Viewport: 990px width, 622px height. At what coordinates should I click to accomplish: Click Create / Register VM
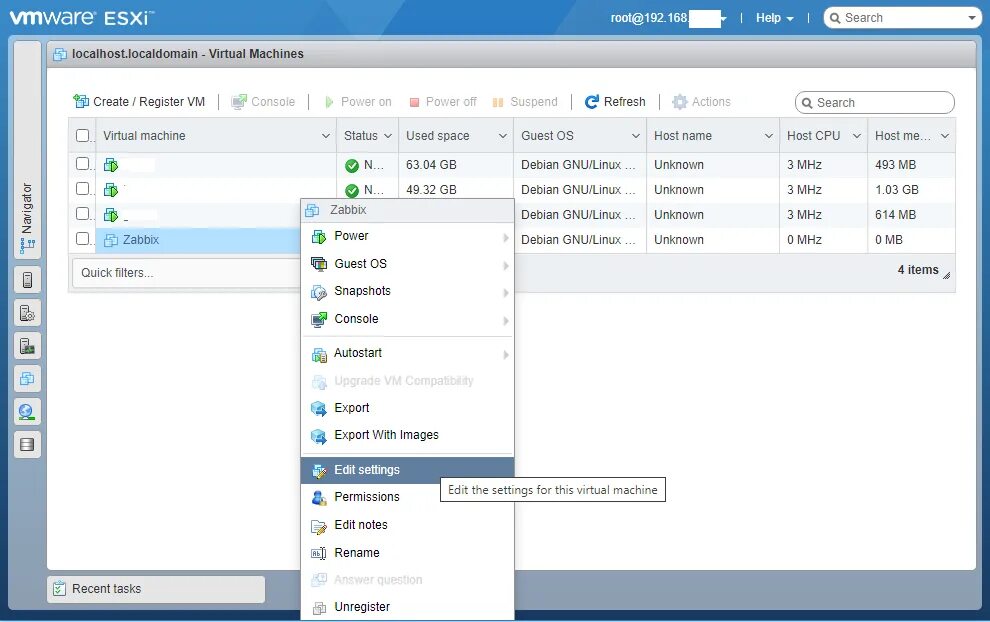tap(140, 102)
